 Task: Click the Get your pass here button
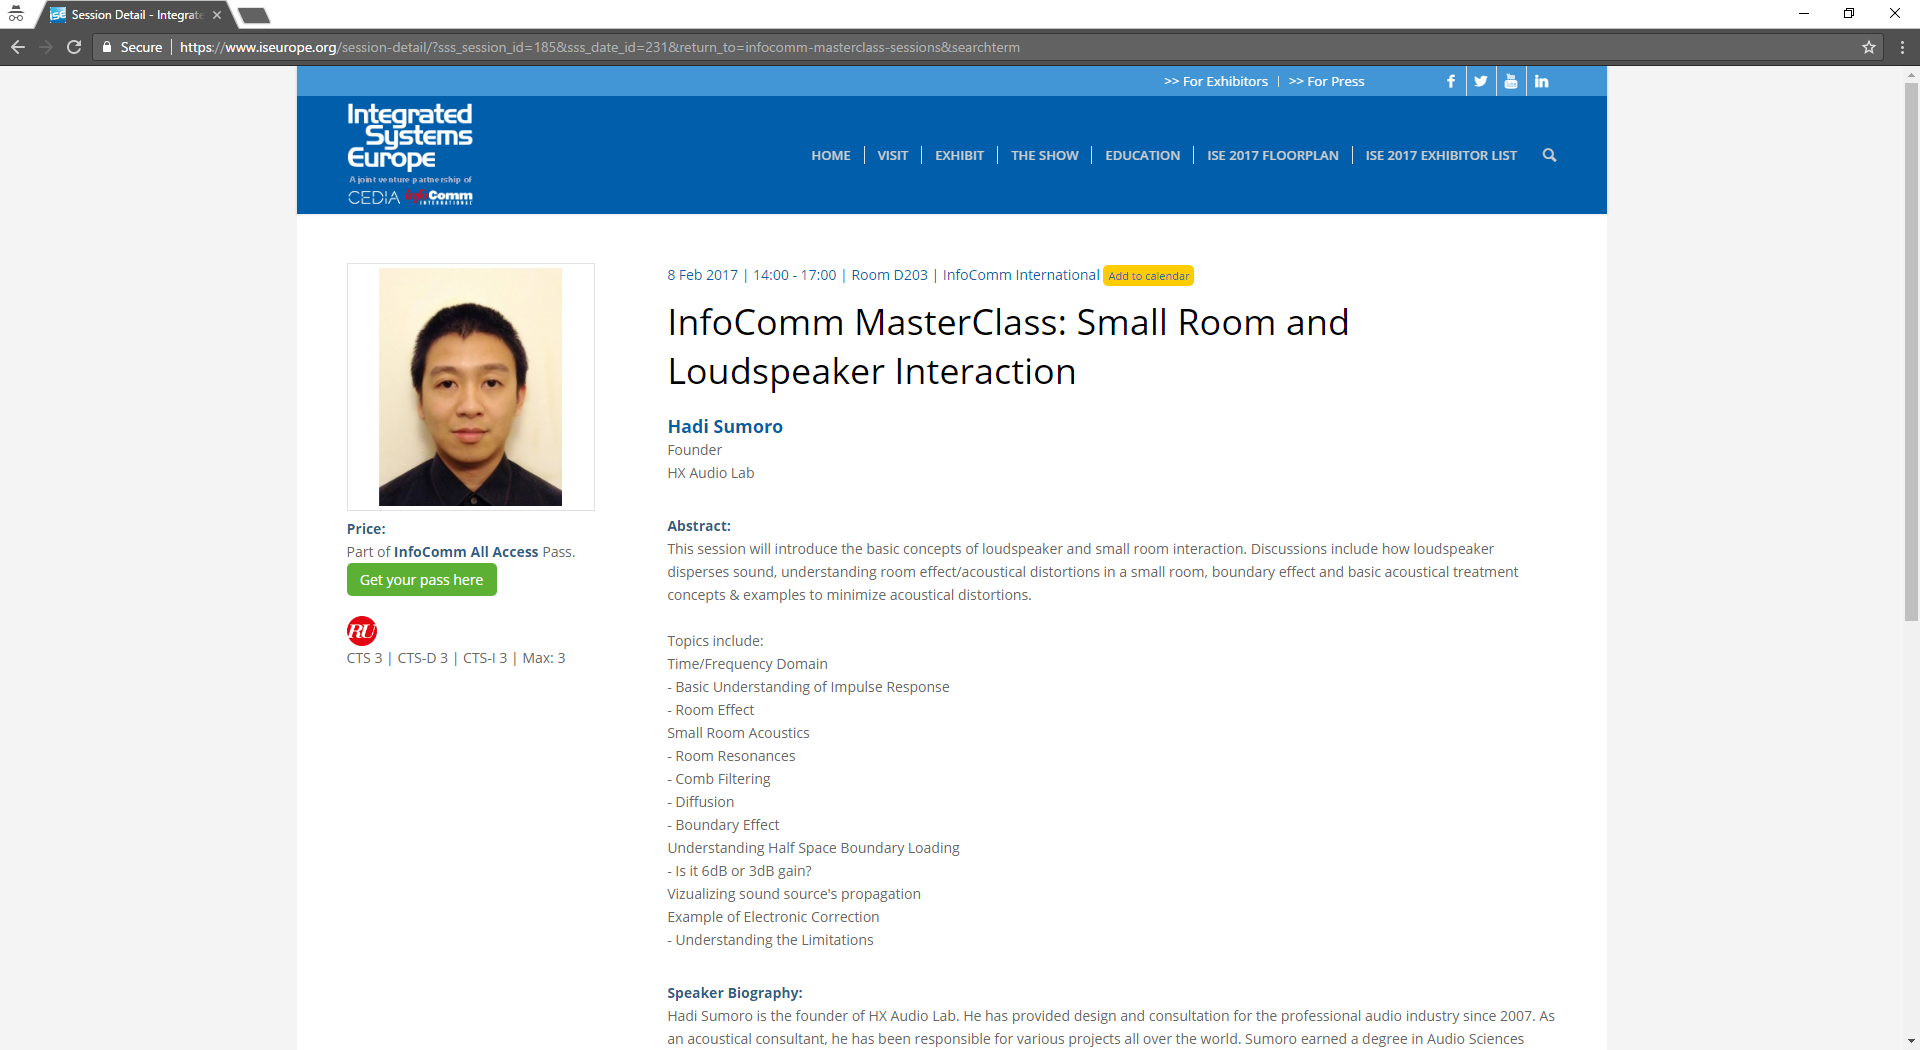coord(422,580)
